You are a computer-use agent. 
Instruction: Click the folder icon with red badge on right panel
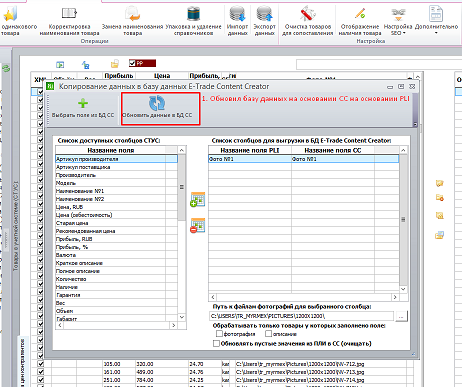coord(439,198)
